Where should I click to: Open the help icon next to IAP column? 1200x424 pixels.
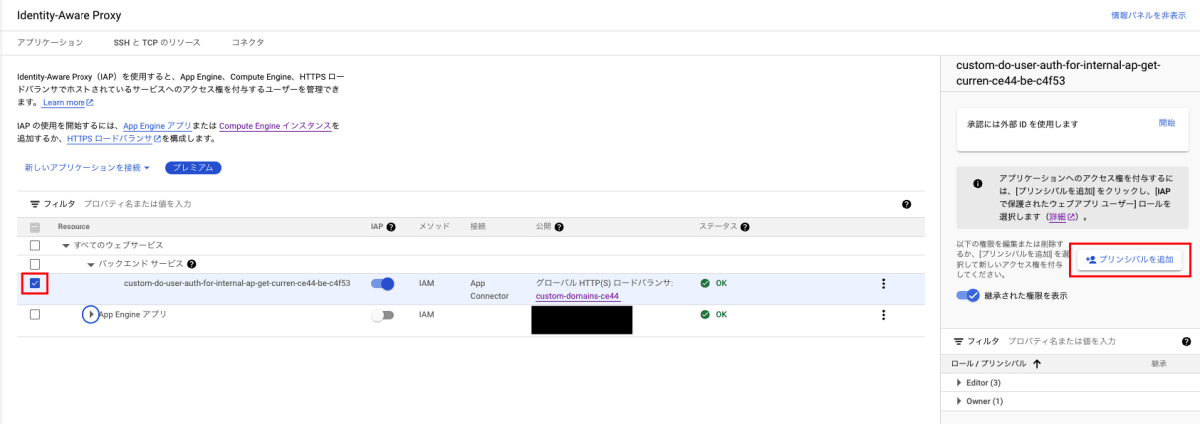click(392, 227)
